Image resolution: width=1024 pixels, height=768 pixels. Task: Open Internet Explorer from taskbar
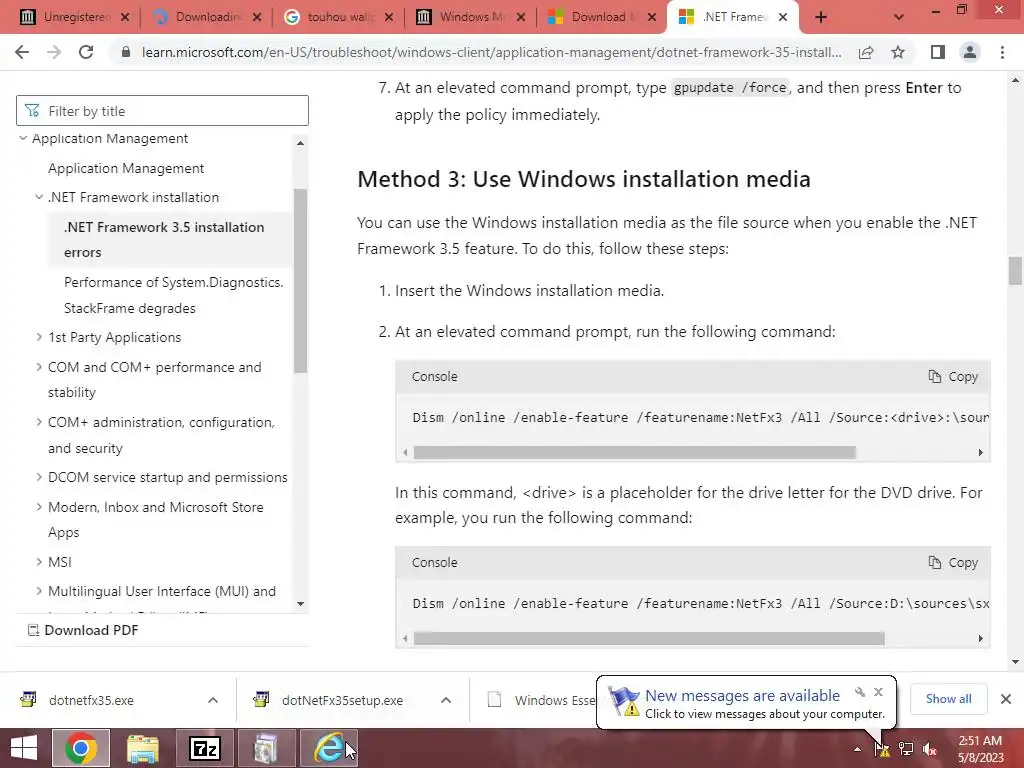329,748
